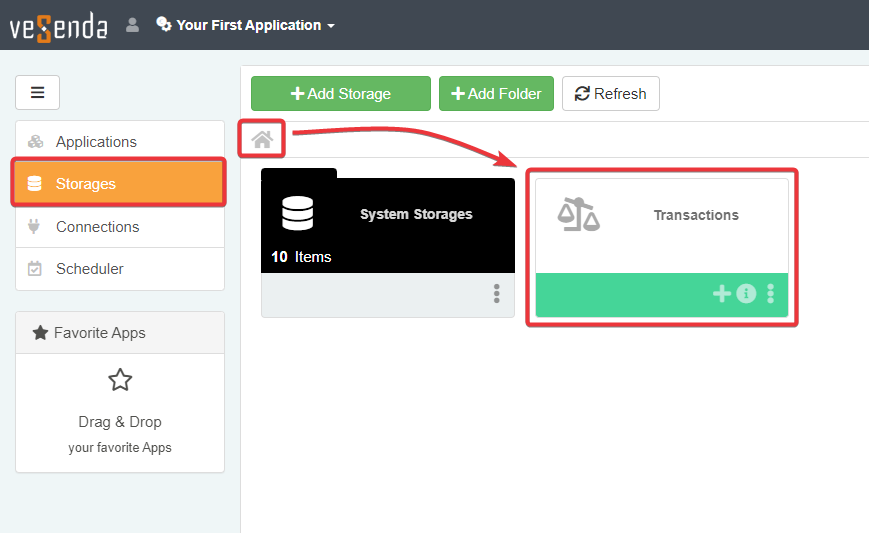
Task: Refresh the storages list
Action: click(610, 94)
